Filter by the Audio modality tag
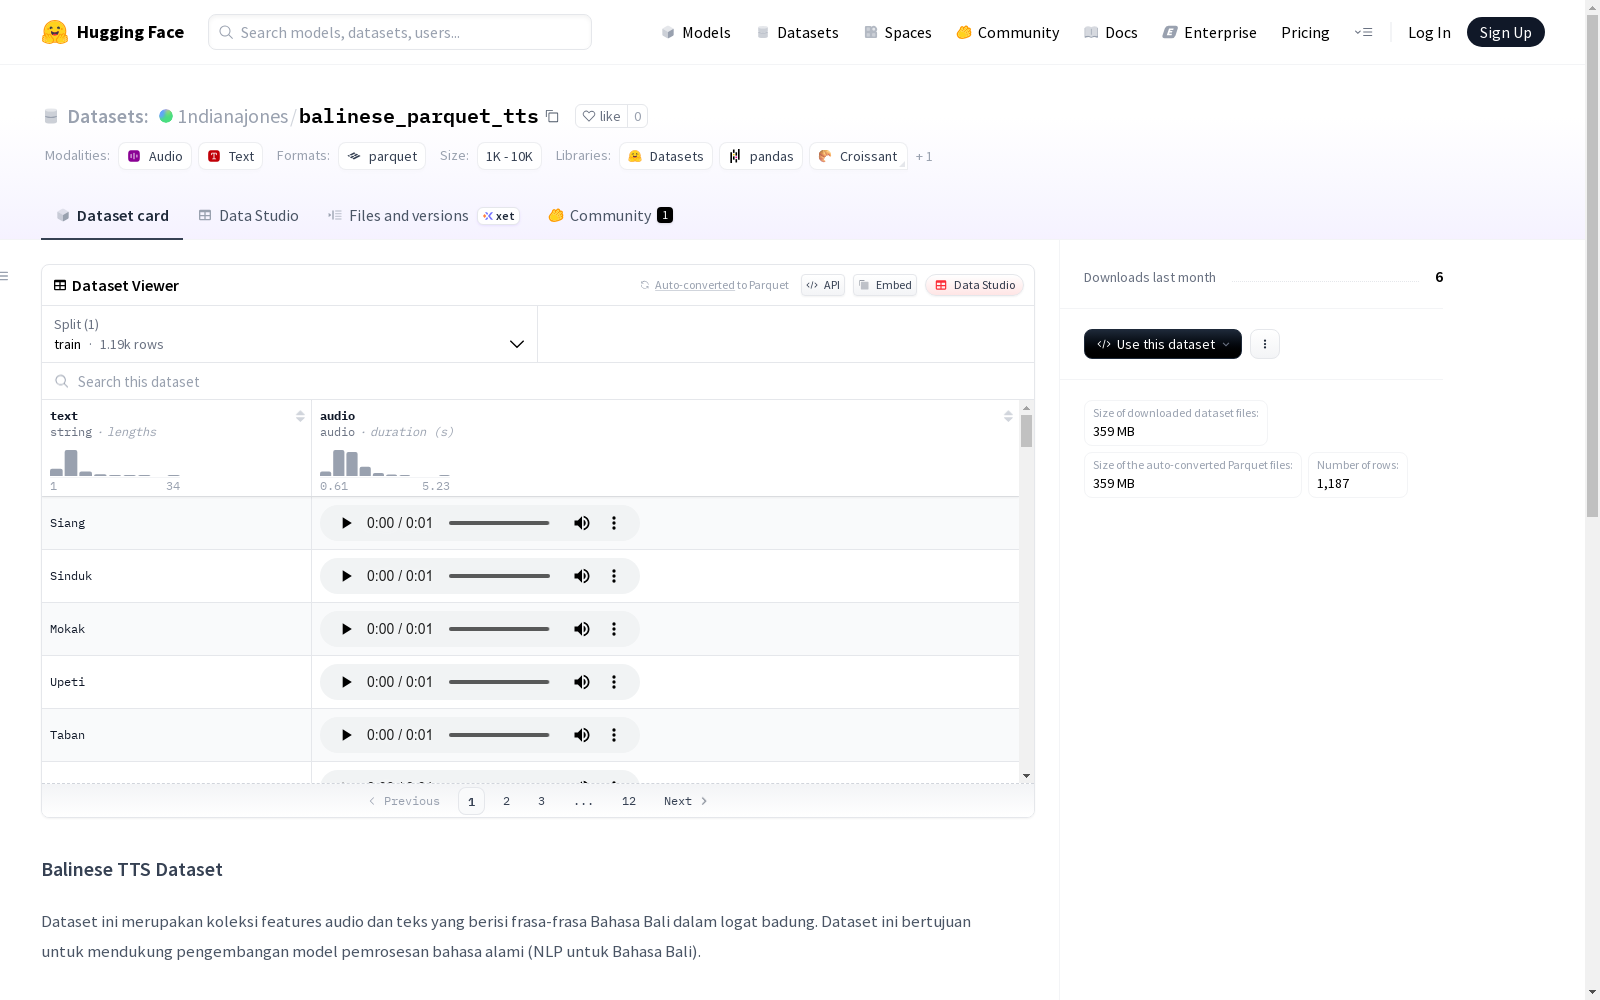 [x=155, y=156]
